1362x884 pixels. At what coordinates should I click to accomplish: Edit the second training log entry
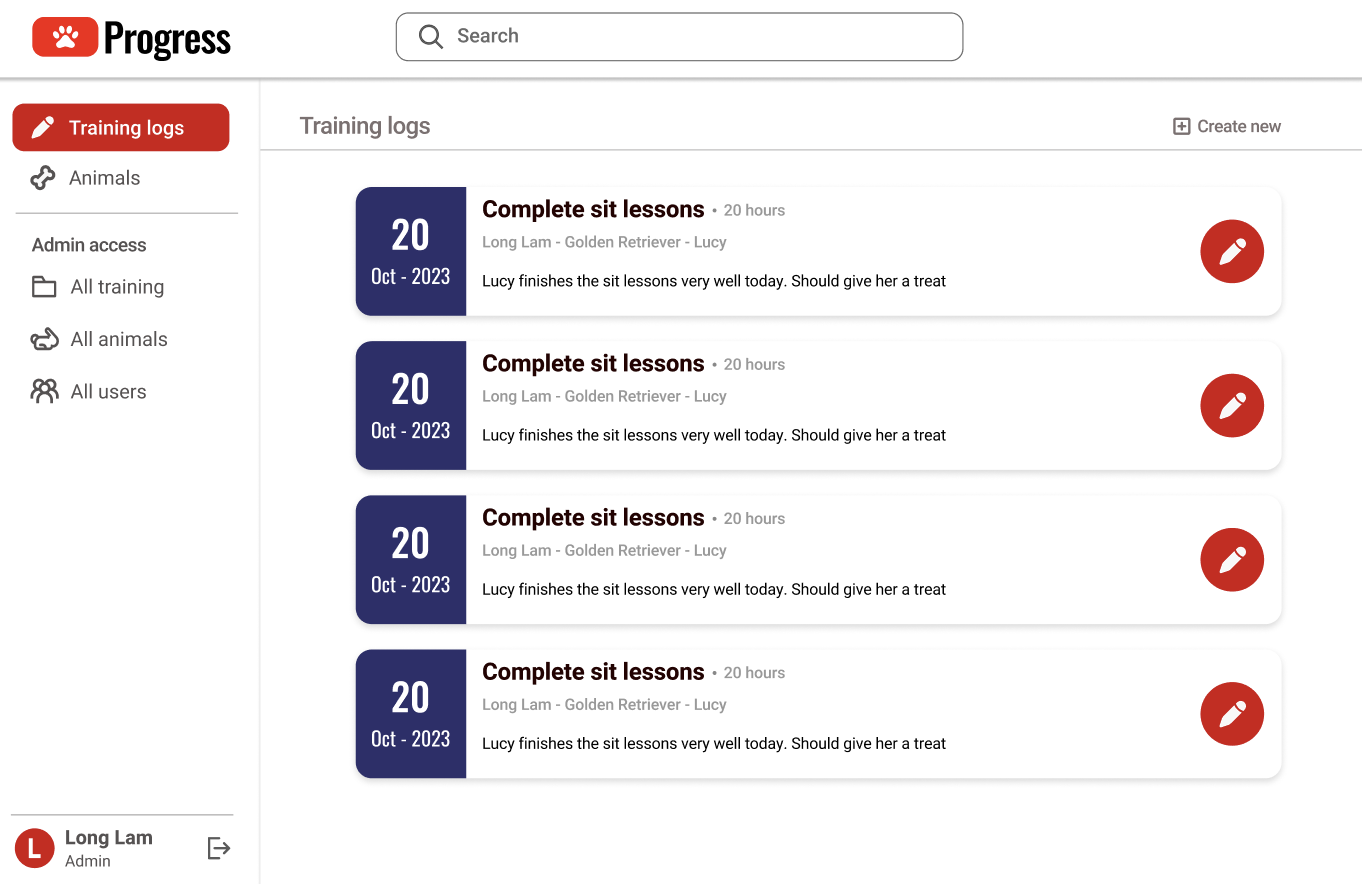pyautogui.click(x=1232, y=406)
